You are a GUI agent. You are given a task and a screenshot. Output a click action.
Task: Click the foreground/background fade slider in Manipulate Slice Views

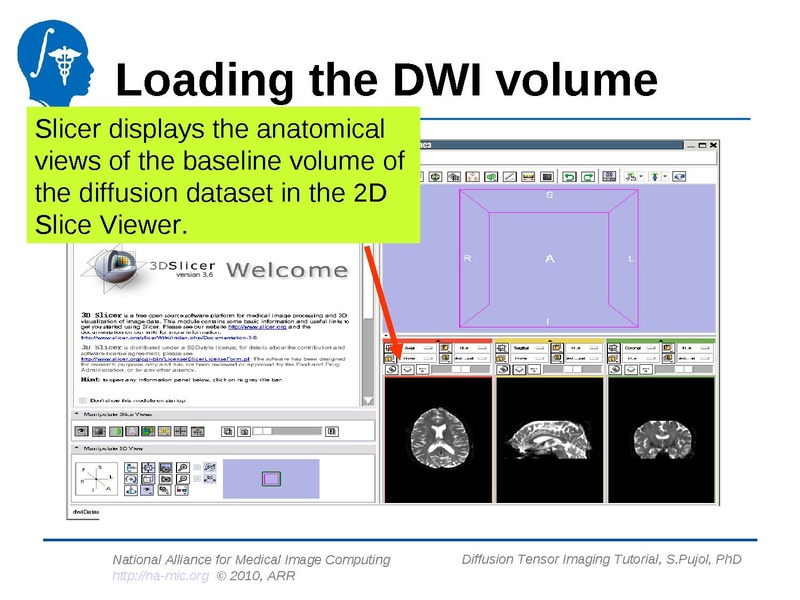coord(288,431)
